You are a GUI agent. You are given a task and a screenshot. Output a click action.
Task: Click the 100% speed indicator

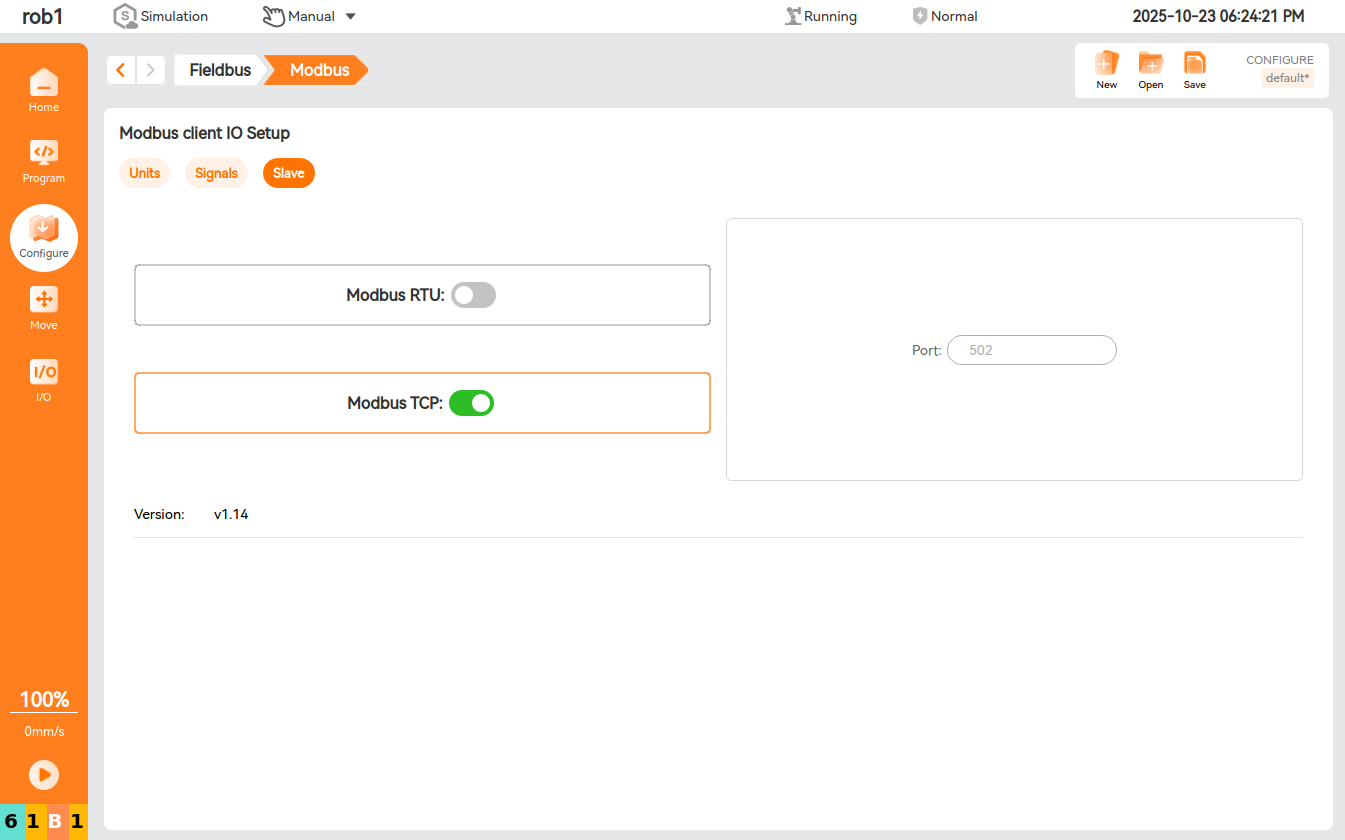click(44, 699)
